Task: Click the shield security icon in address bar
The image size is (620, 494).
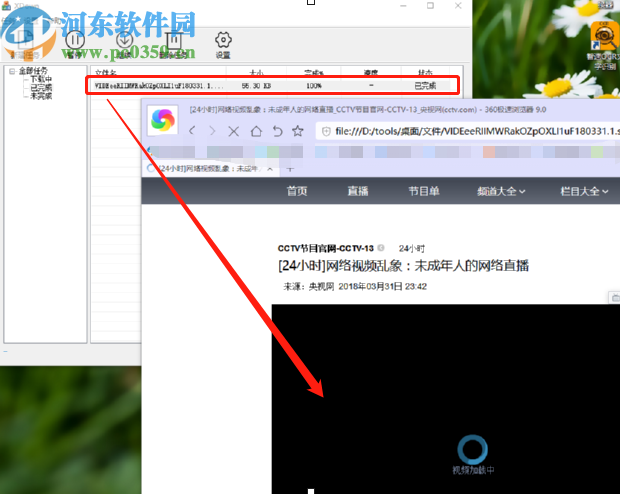Action: [x=326, y=131]
